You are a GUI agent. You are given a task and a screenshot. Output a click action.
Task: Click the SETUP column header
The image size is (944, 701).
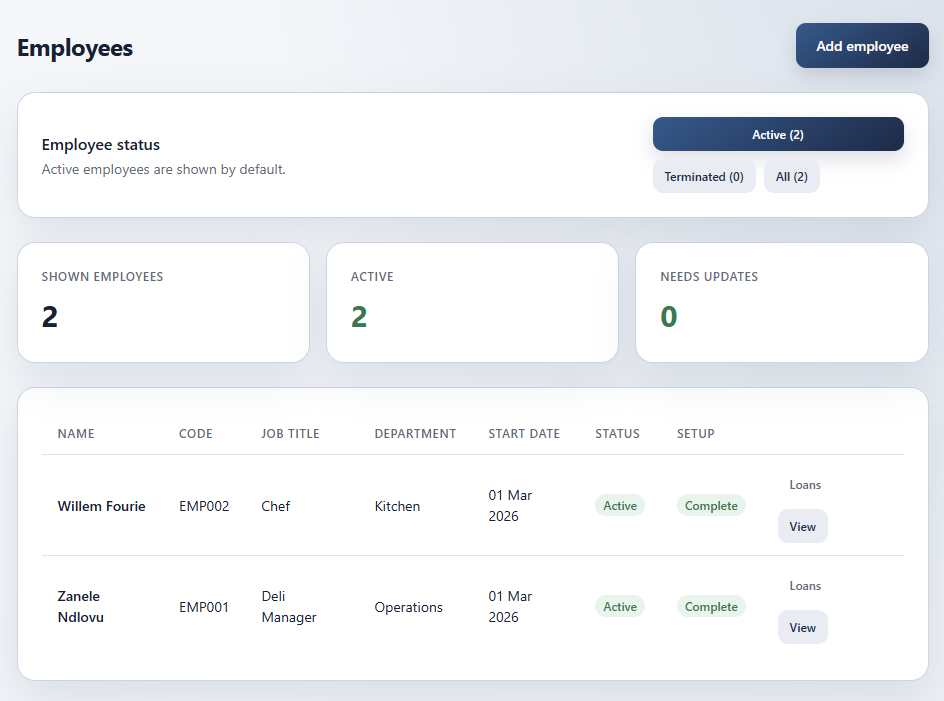click(695, 434)
